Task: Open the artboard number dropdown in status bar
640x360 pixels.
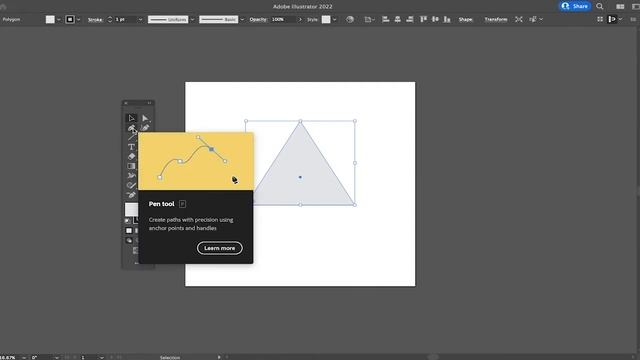Action: (101, 358)
